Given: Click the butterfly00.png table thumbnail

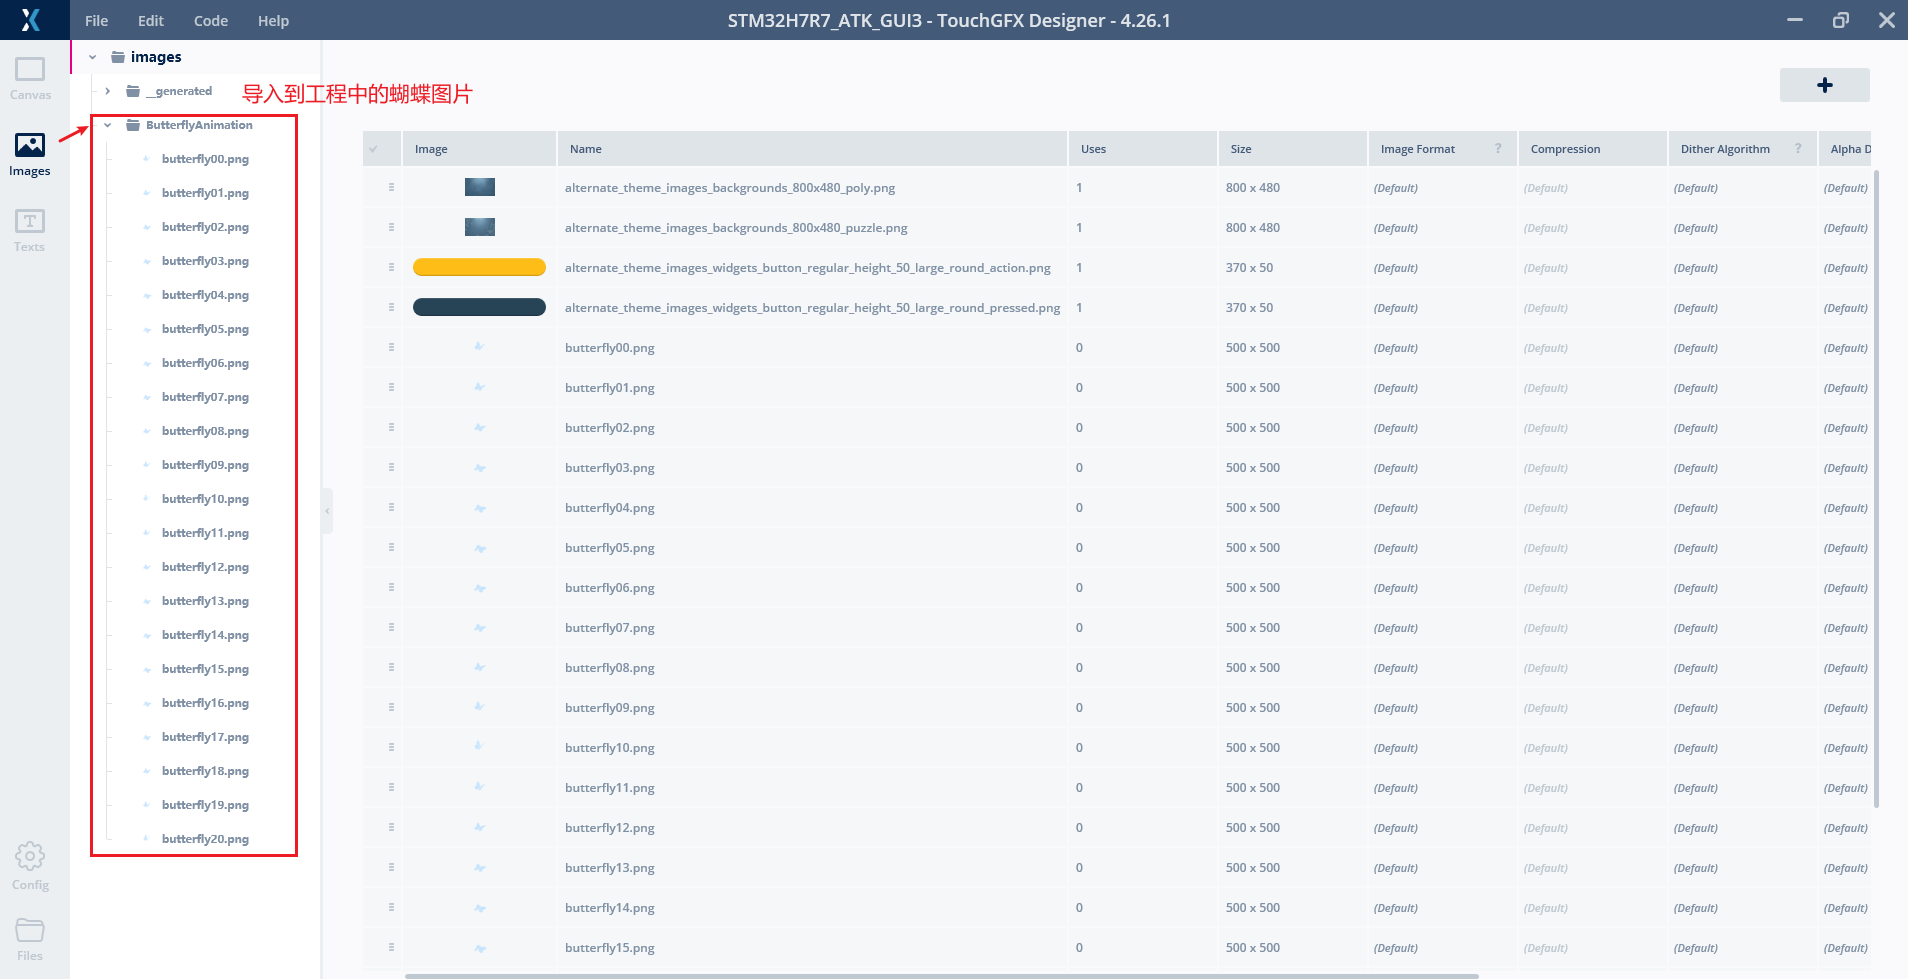Looking at the screenshot, I should pos(479,347).
